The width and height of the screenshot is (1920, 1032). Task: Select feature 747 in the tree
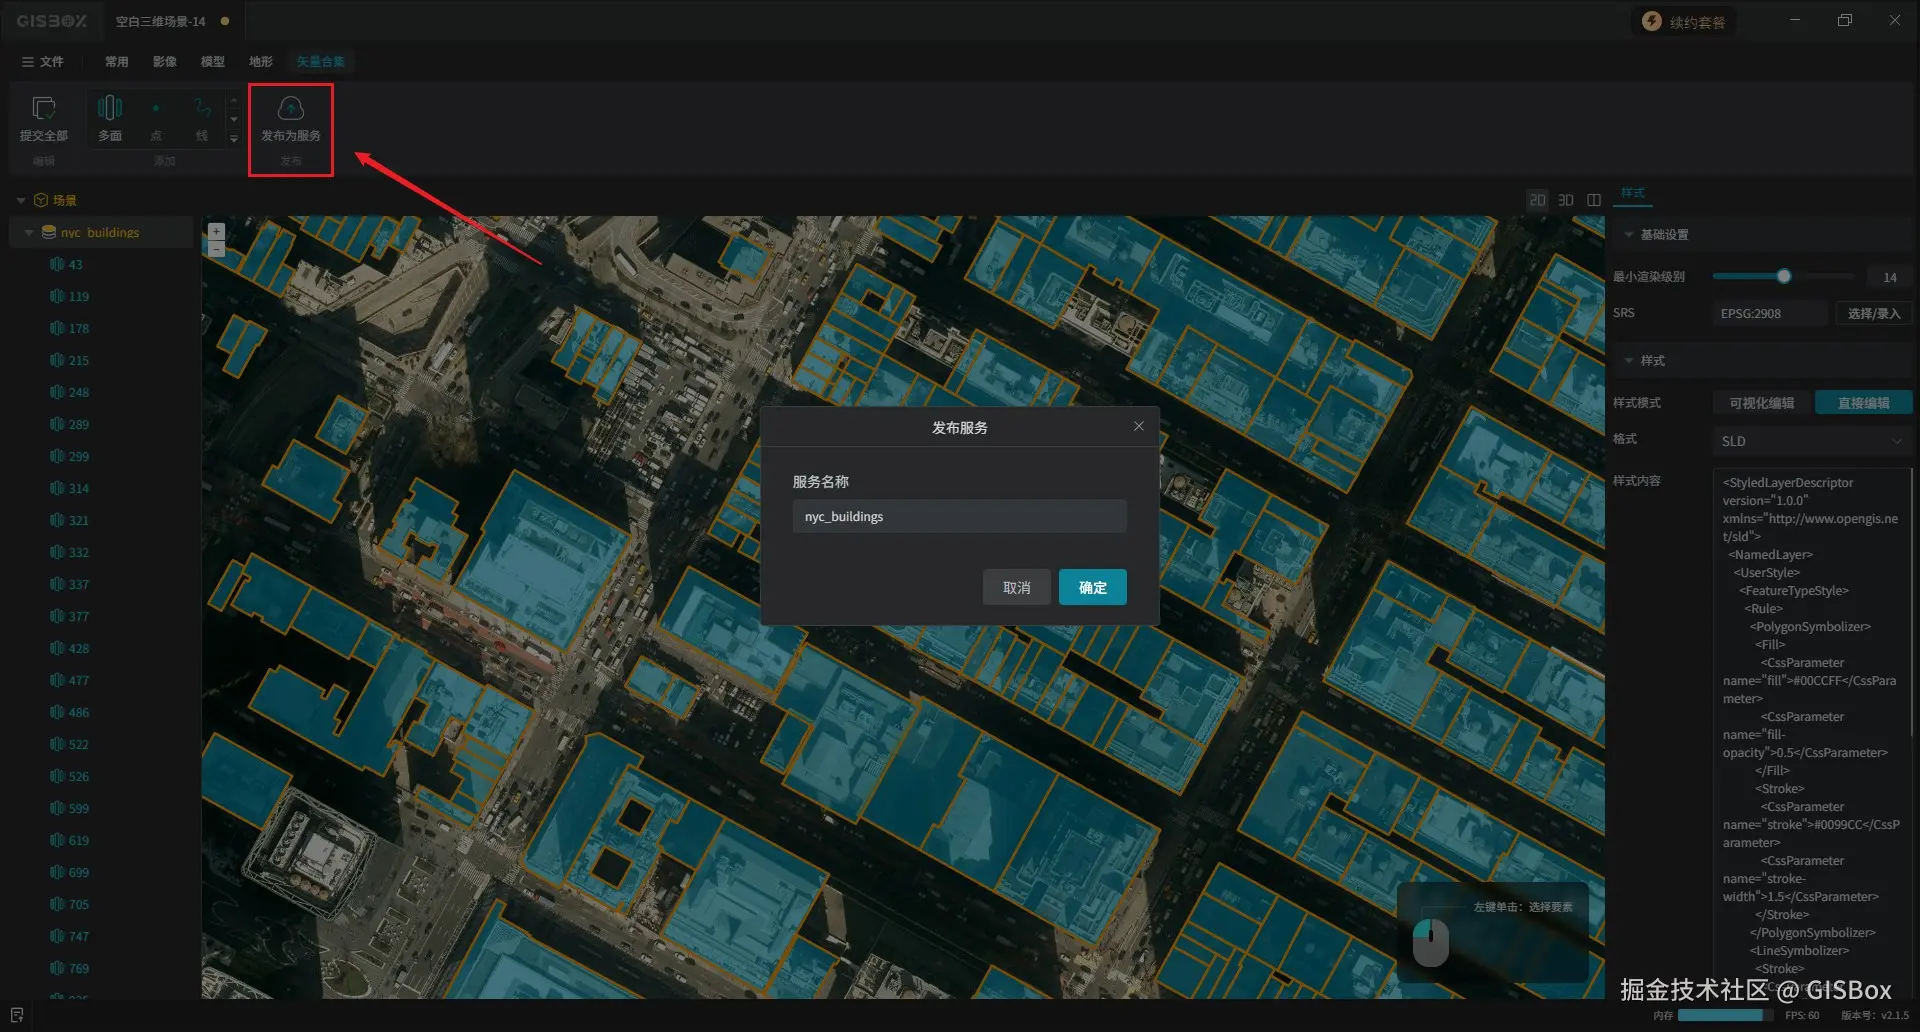pyautogui.click(x=79, y=936)
